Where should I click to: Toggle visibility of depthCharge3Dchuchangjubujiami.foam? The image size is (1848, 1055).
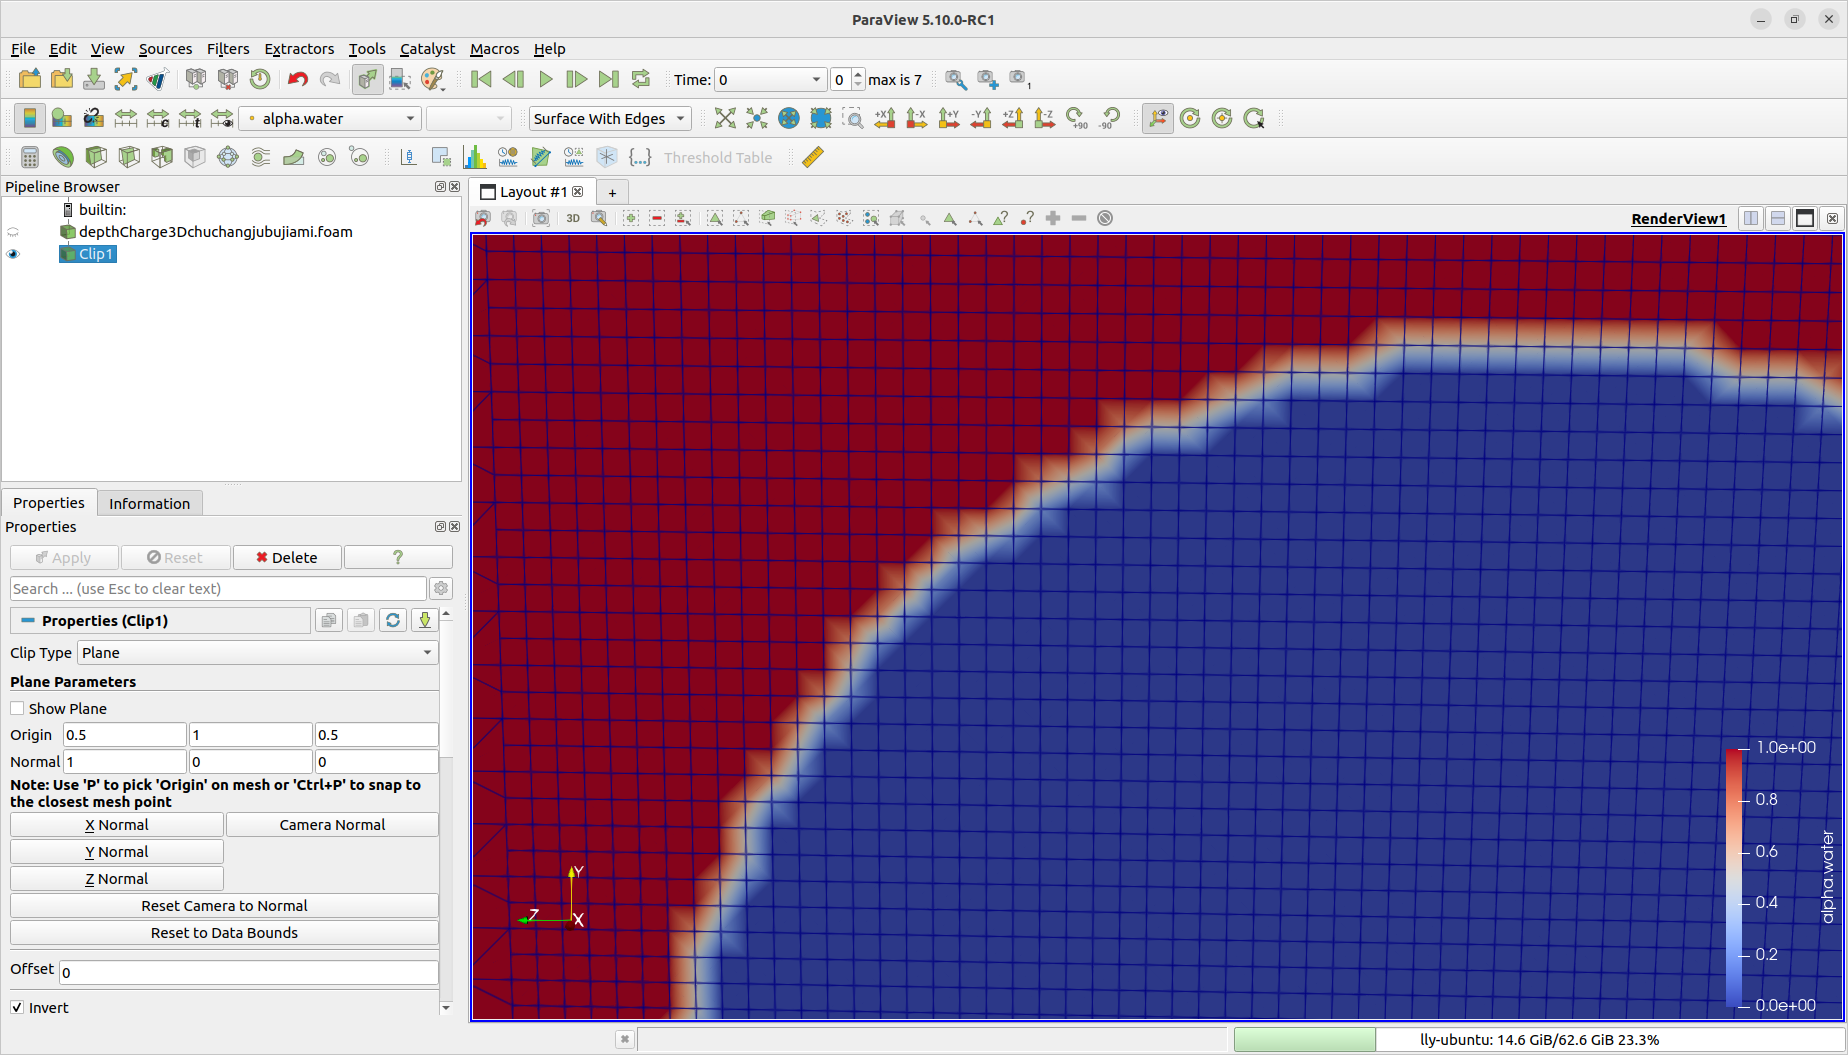pos(13,232)
